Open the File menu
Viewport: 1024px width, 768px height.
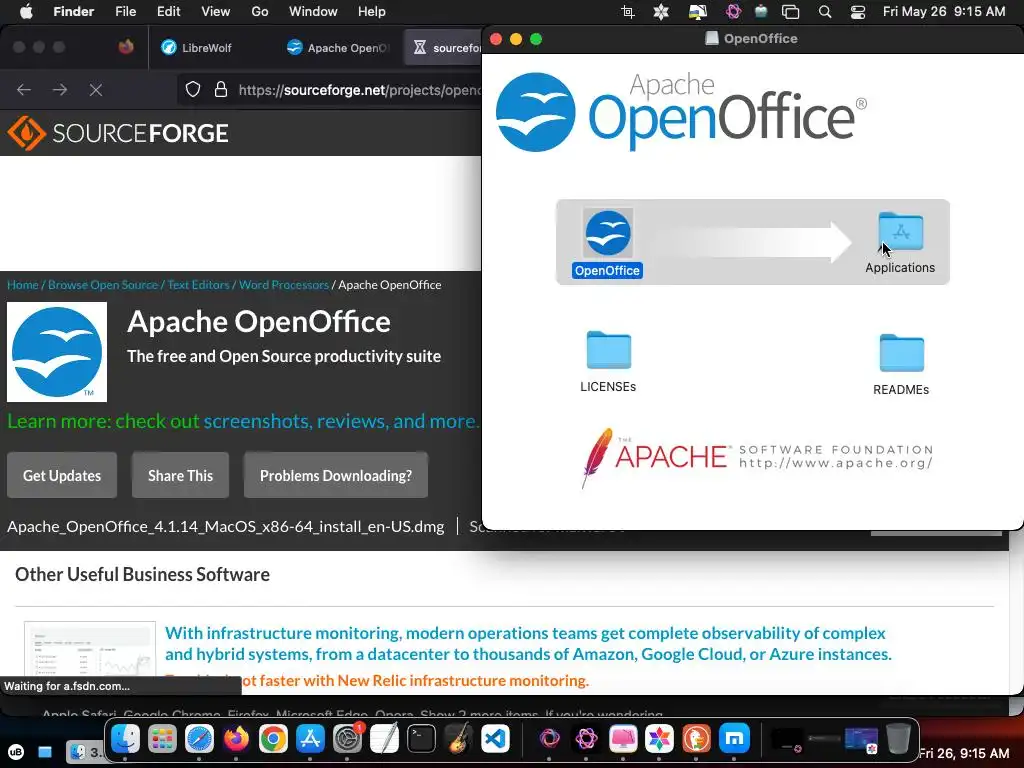tap(125, 12)
